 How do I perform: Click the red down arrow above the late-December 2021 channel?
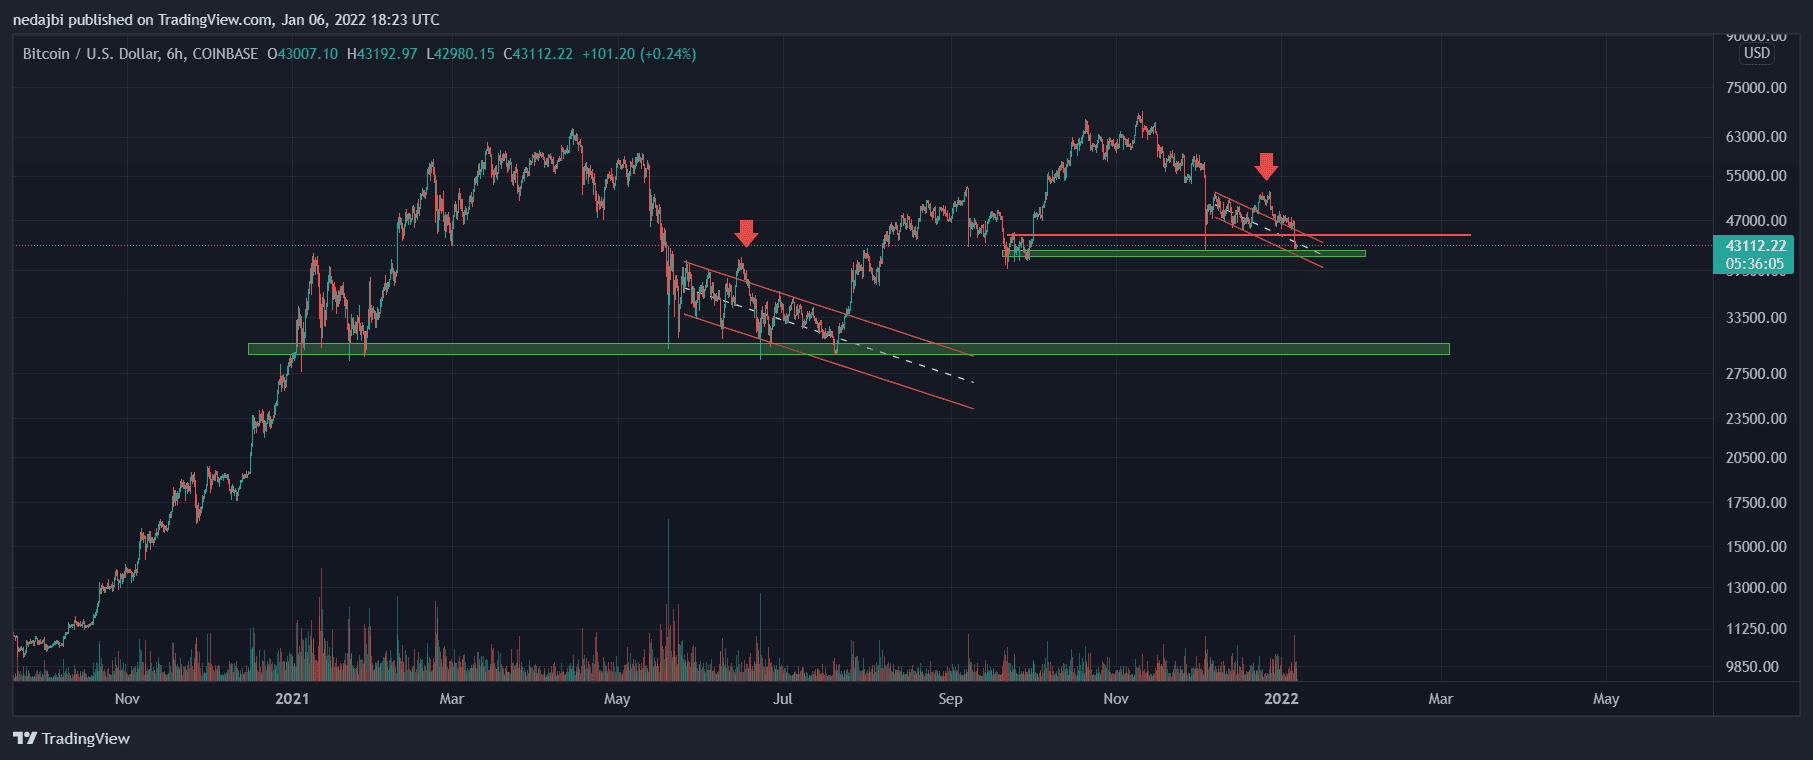(1267, 166)
